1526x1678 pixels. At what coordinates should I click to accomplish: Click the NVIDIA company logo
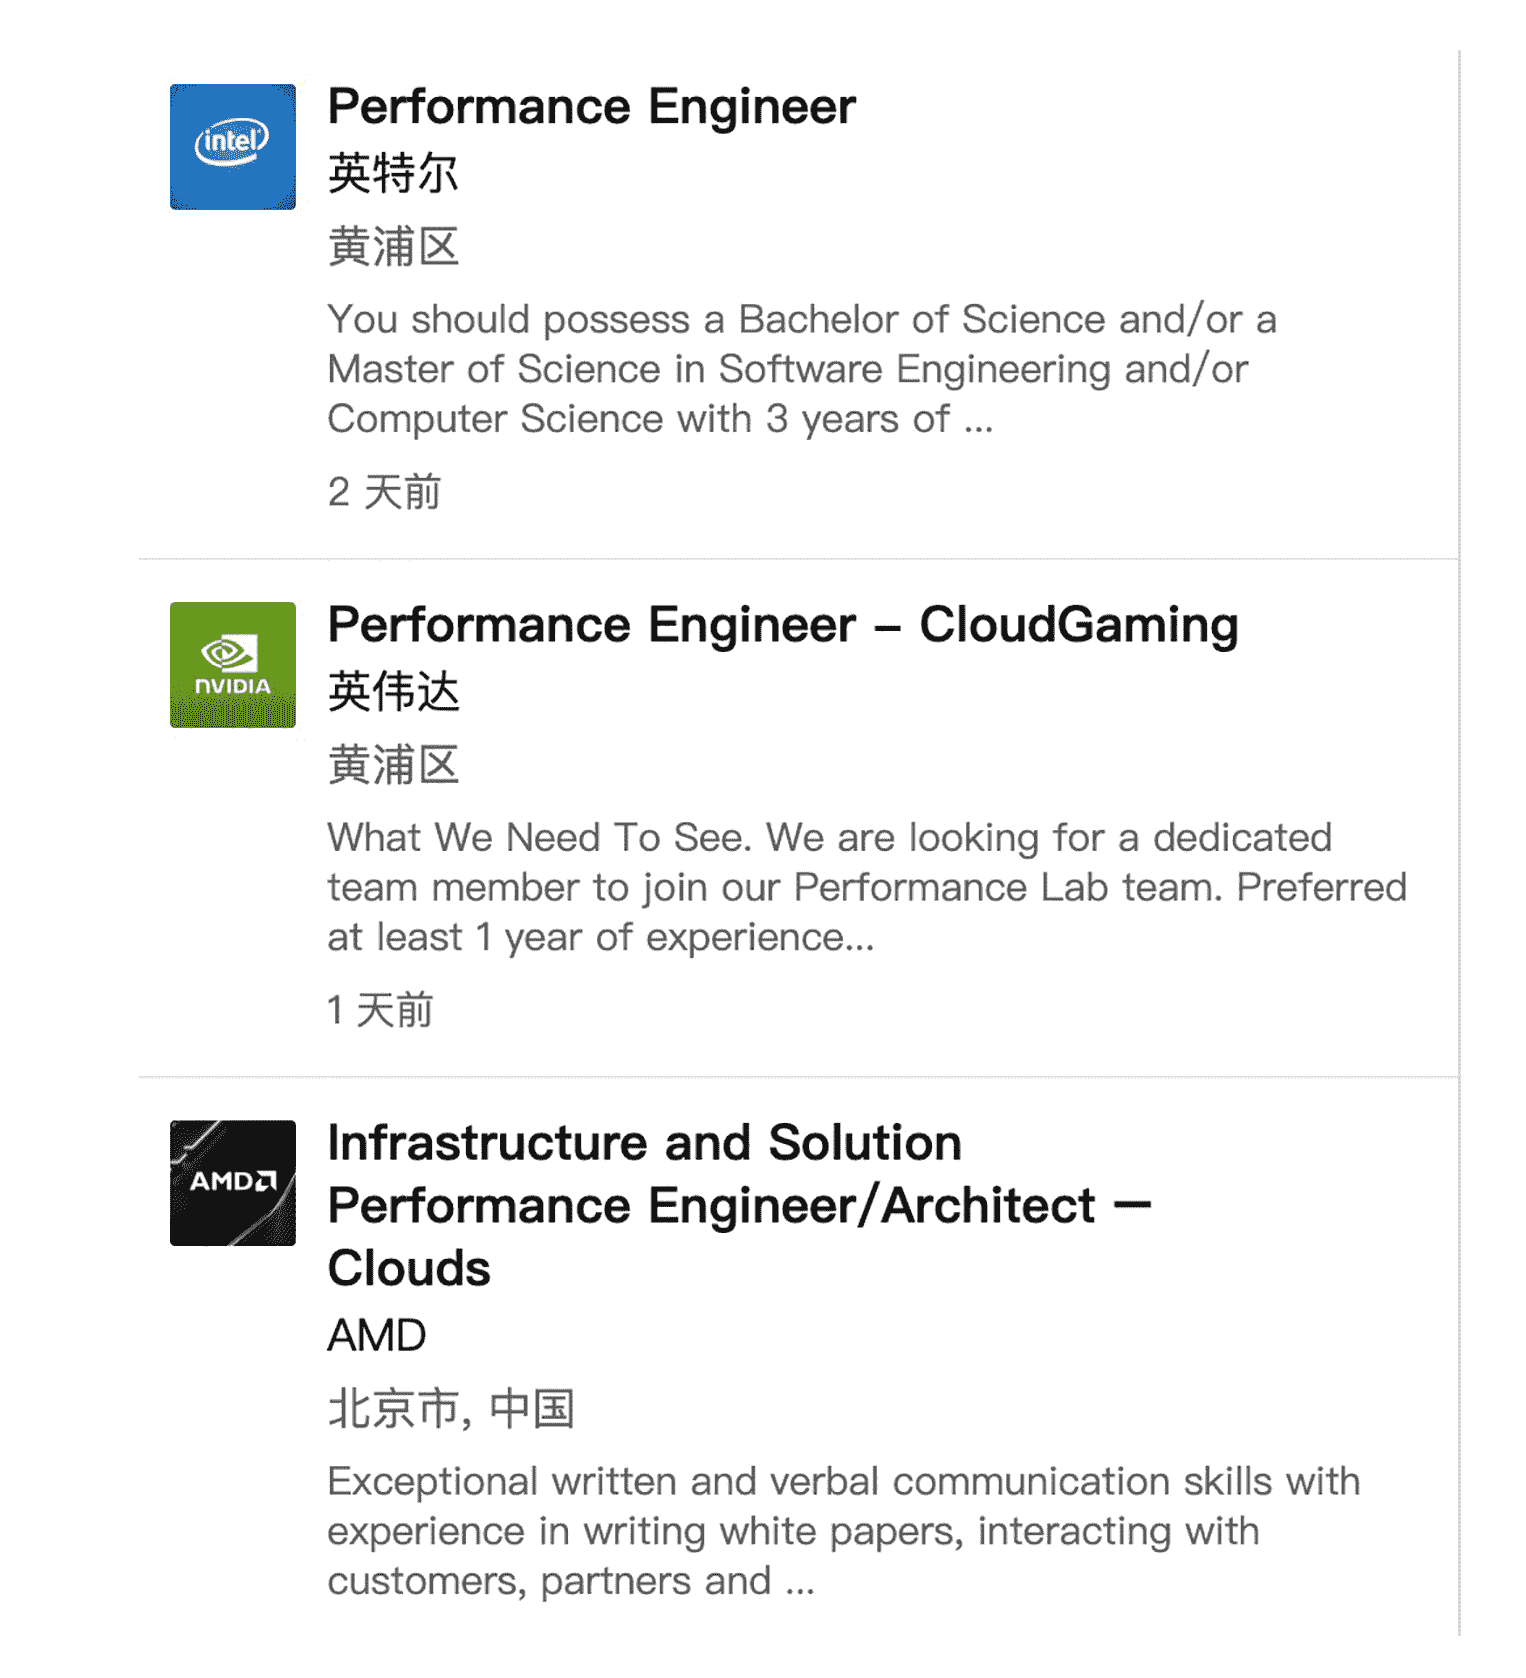(233, 665)
